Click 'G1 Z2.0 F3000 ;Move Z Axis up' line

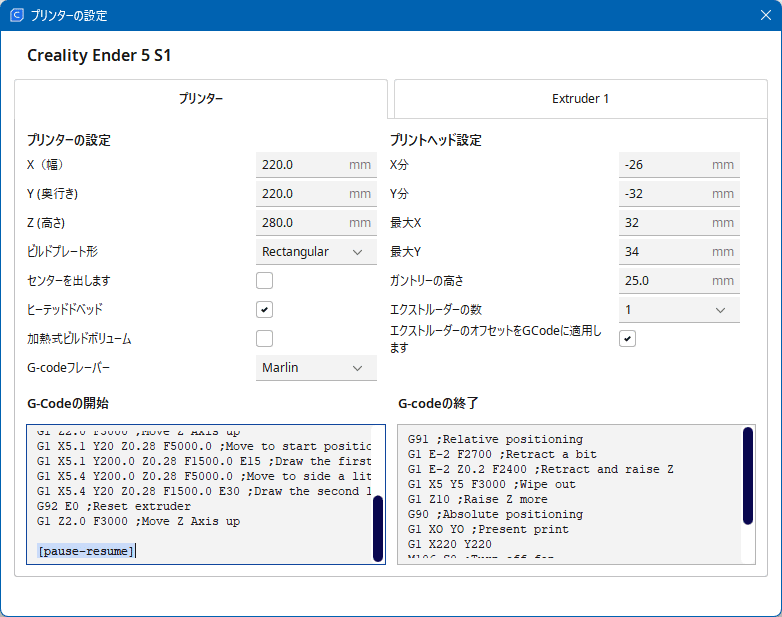click(x=138, y=521)
